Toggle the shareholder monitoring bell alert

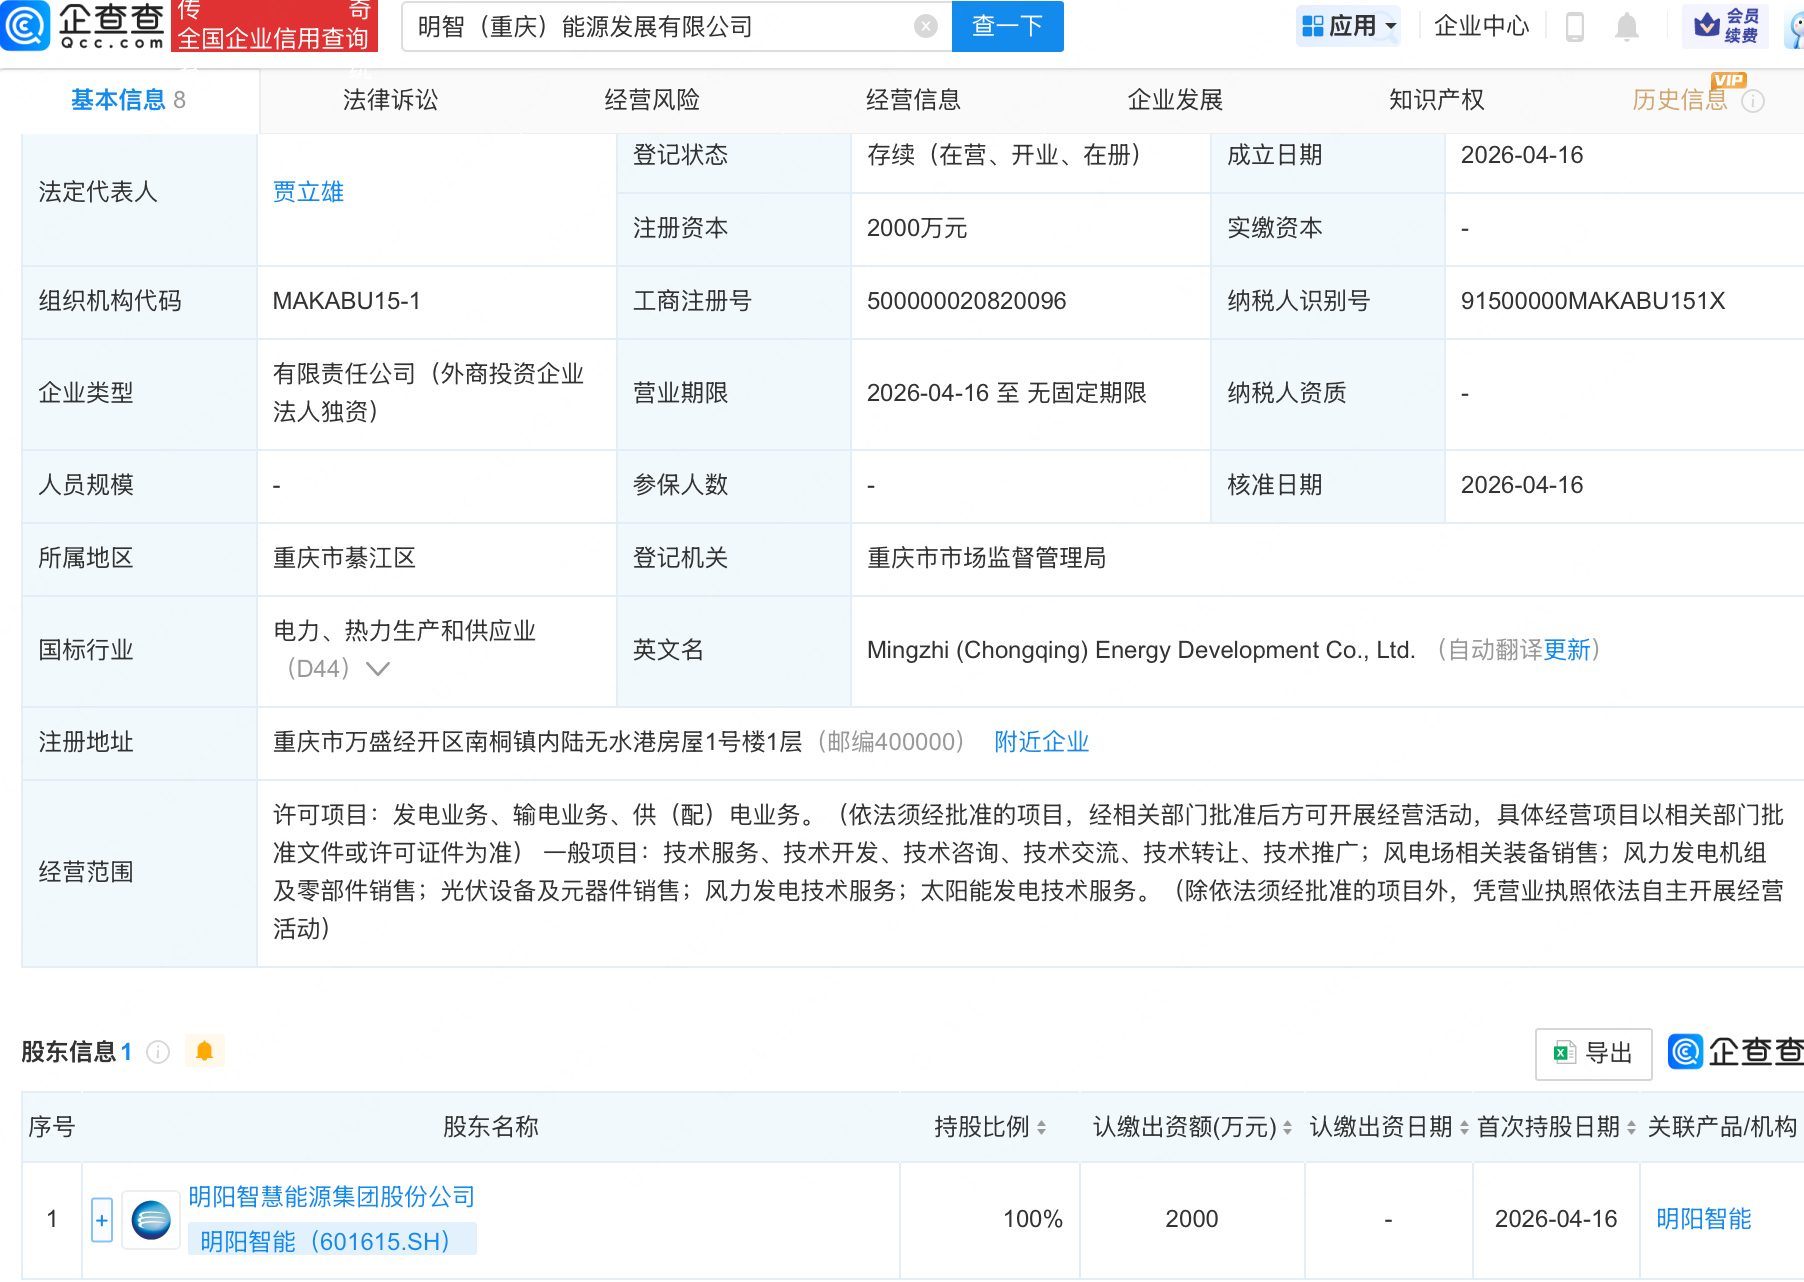[205, 1051]
